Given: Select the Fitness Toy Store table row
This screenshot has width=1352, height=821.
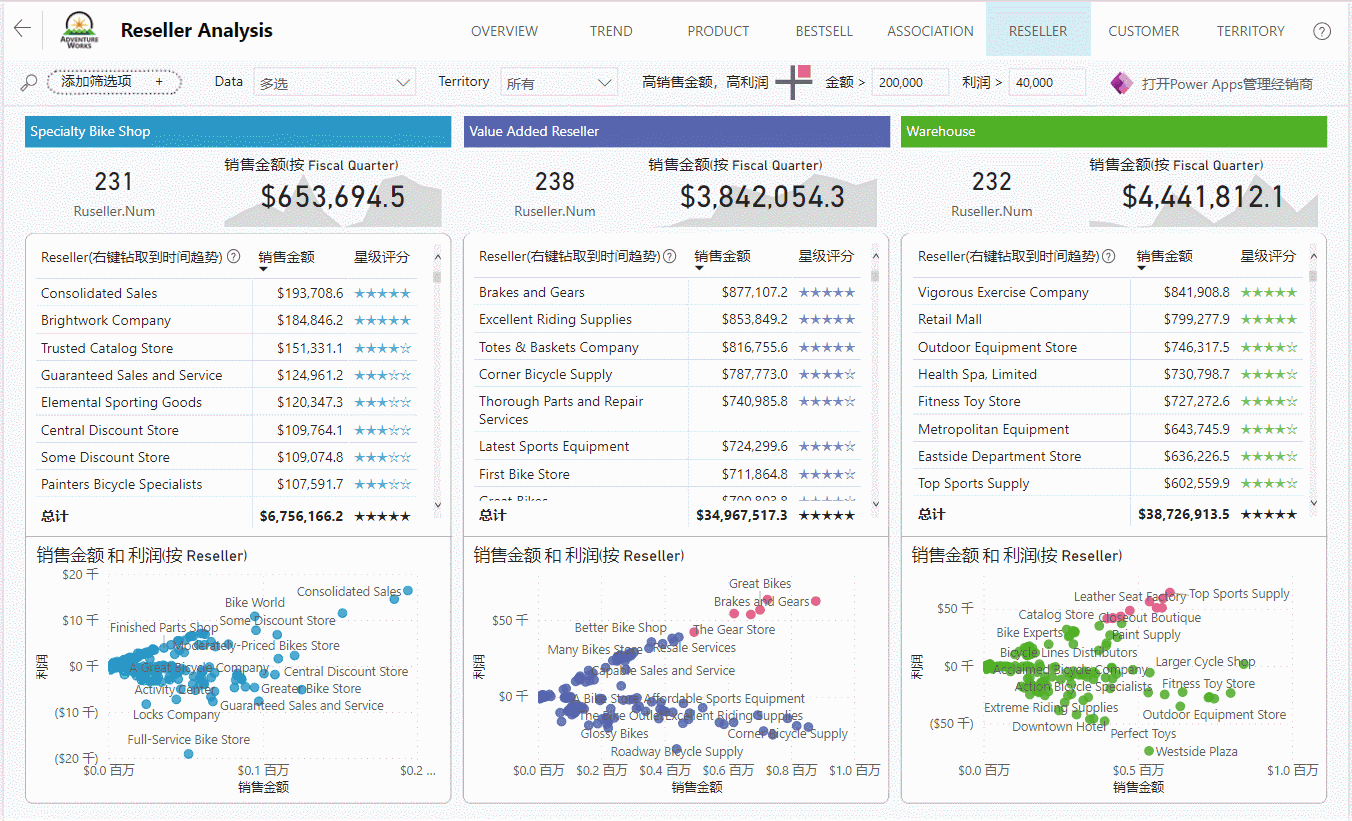Looking at the screenshot, I should pyautogui.click(x=1107, y=401).
